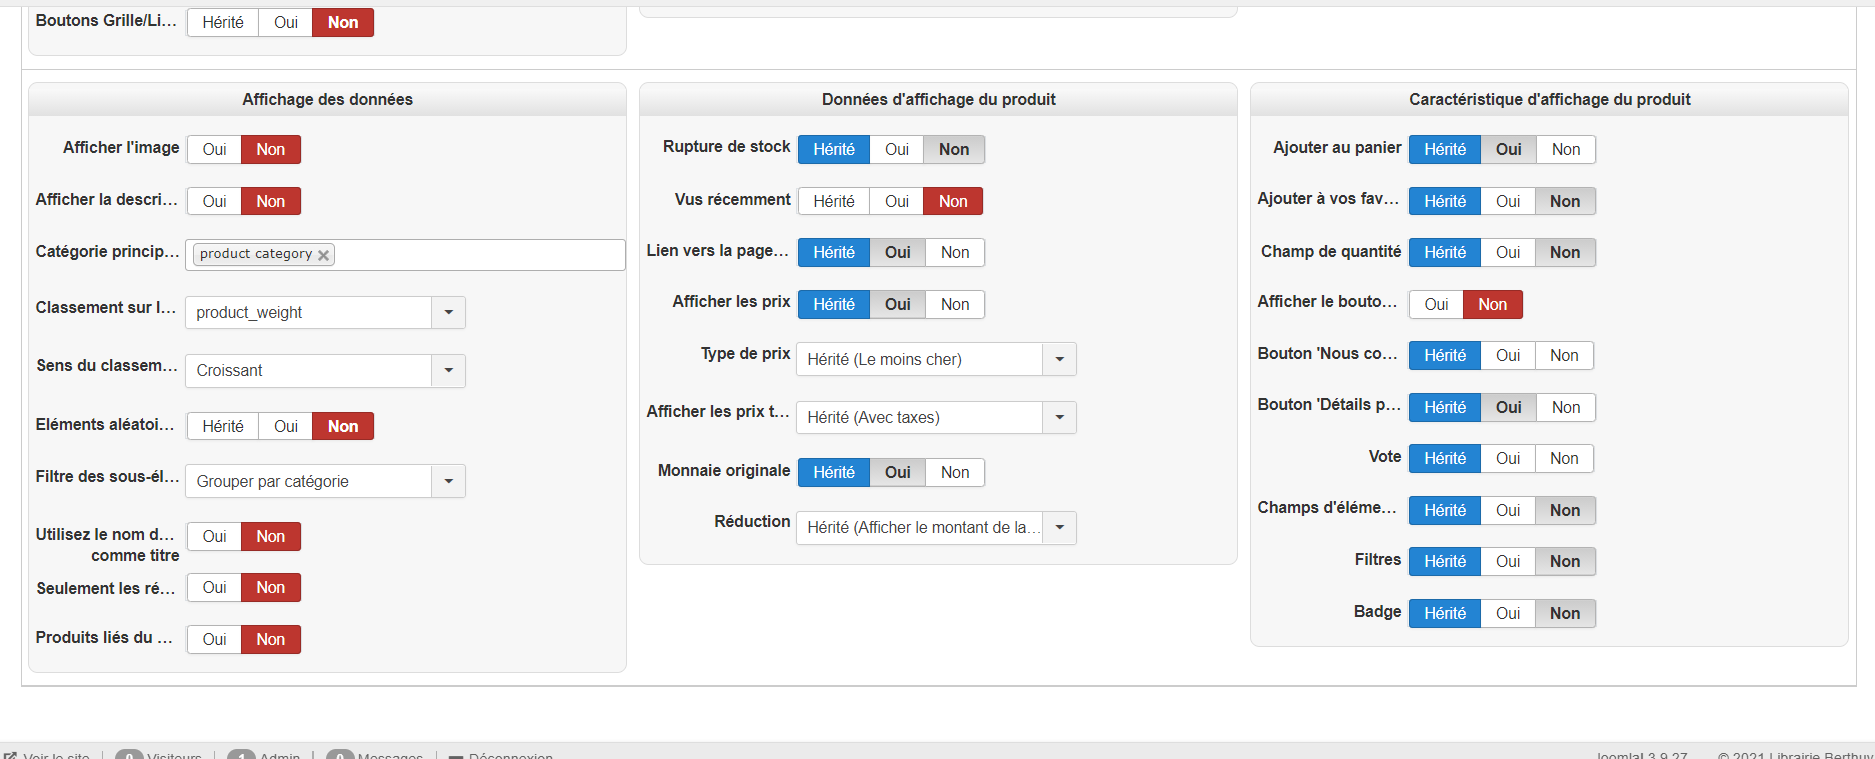Open the 'Grouper par catégorie' filter dropdown
The image size is (1875, 759).
coord(448,482)
